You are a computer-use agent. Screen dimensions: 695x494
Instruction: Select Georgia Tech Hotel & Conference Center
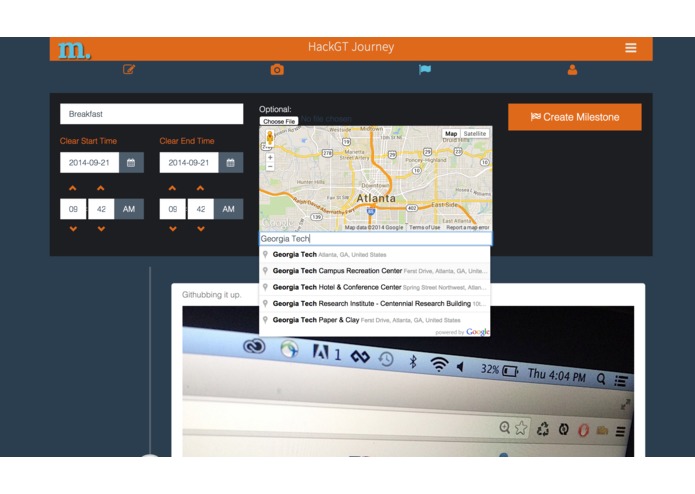tap(375, 287)
